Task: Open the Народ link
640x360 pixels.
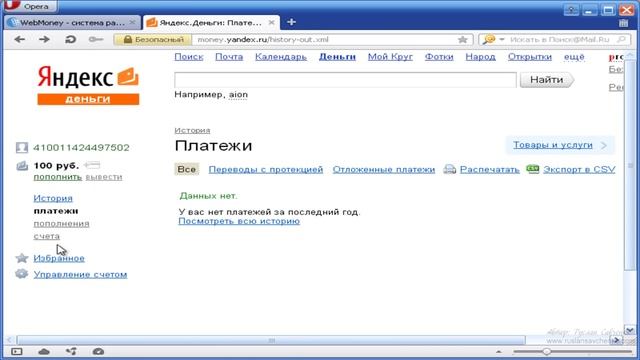Action: [x=480, y=57]
